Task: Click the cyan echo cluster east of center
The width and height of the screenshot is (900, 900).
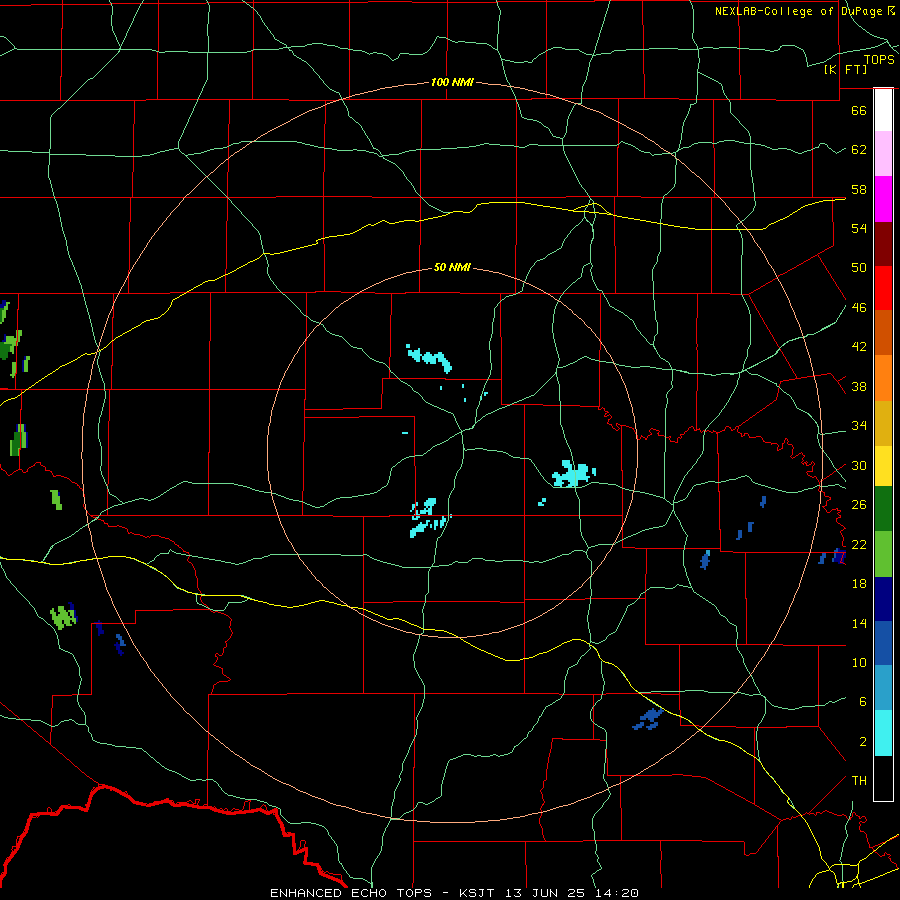Action: (x=573, y=474)
